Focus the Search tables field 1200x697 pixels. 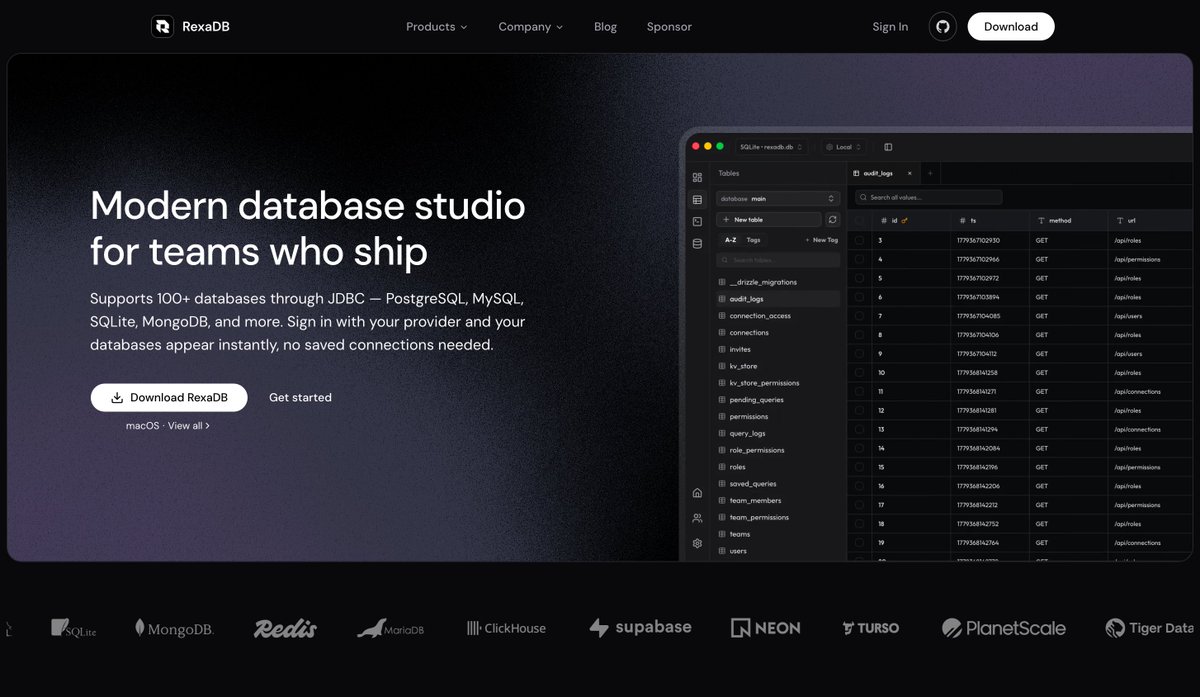click(x=778, y=260)
